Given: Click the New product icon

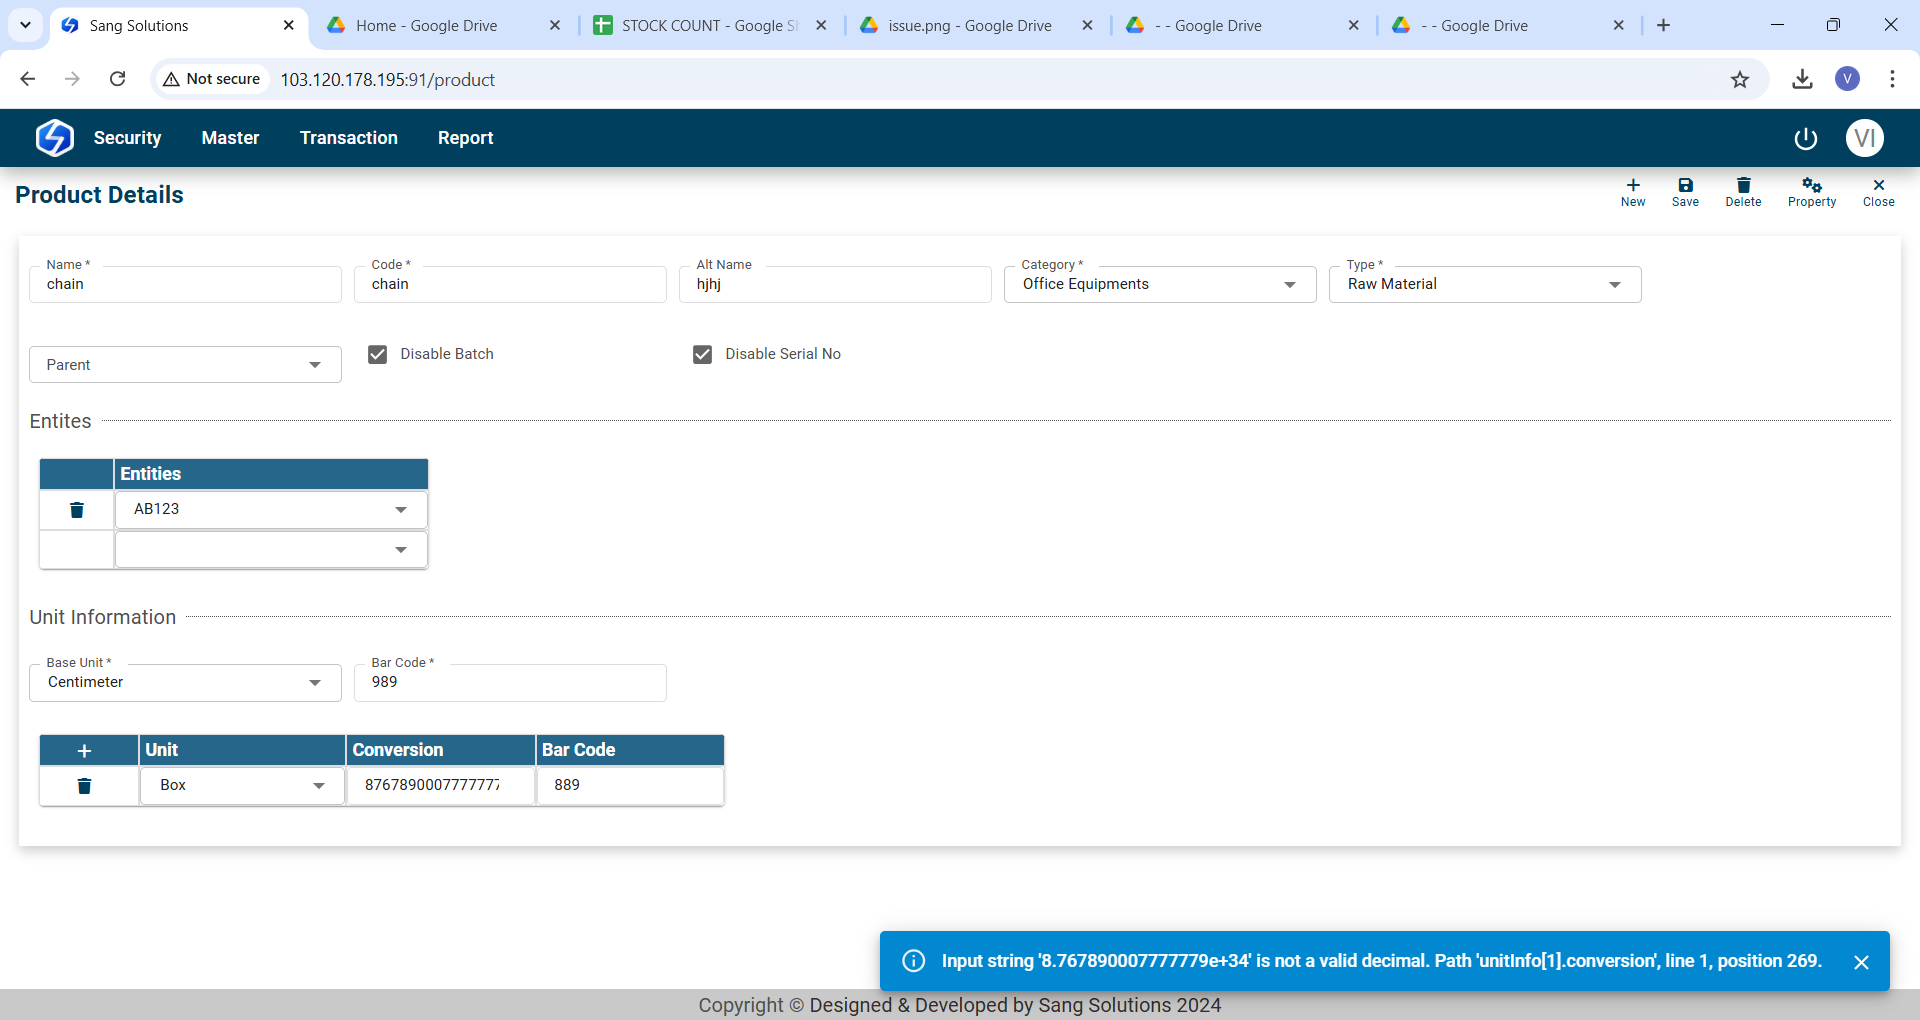Looking at the screenshot, I should [1633, 191].
